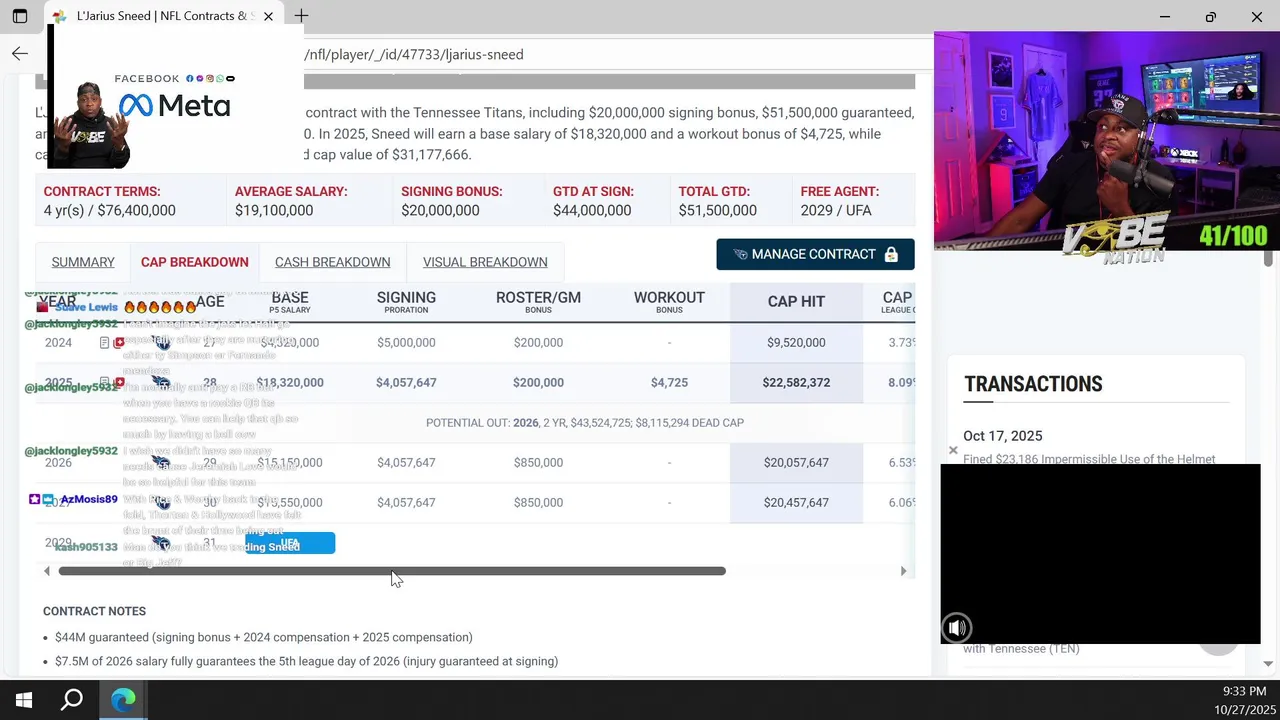Click the 2027 cap hit $20,457,647
Image resolution: width=1280 pixels, height=720 pixels.
click(x=796, y=502)
